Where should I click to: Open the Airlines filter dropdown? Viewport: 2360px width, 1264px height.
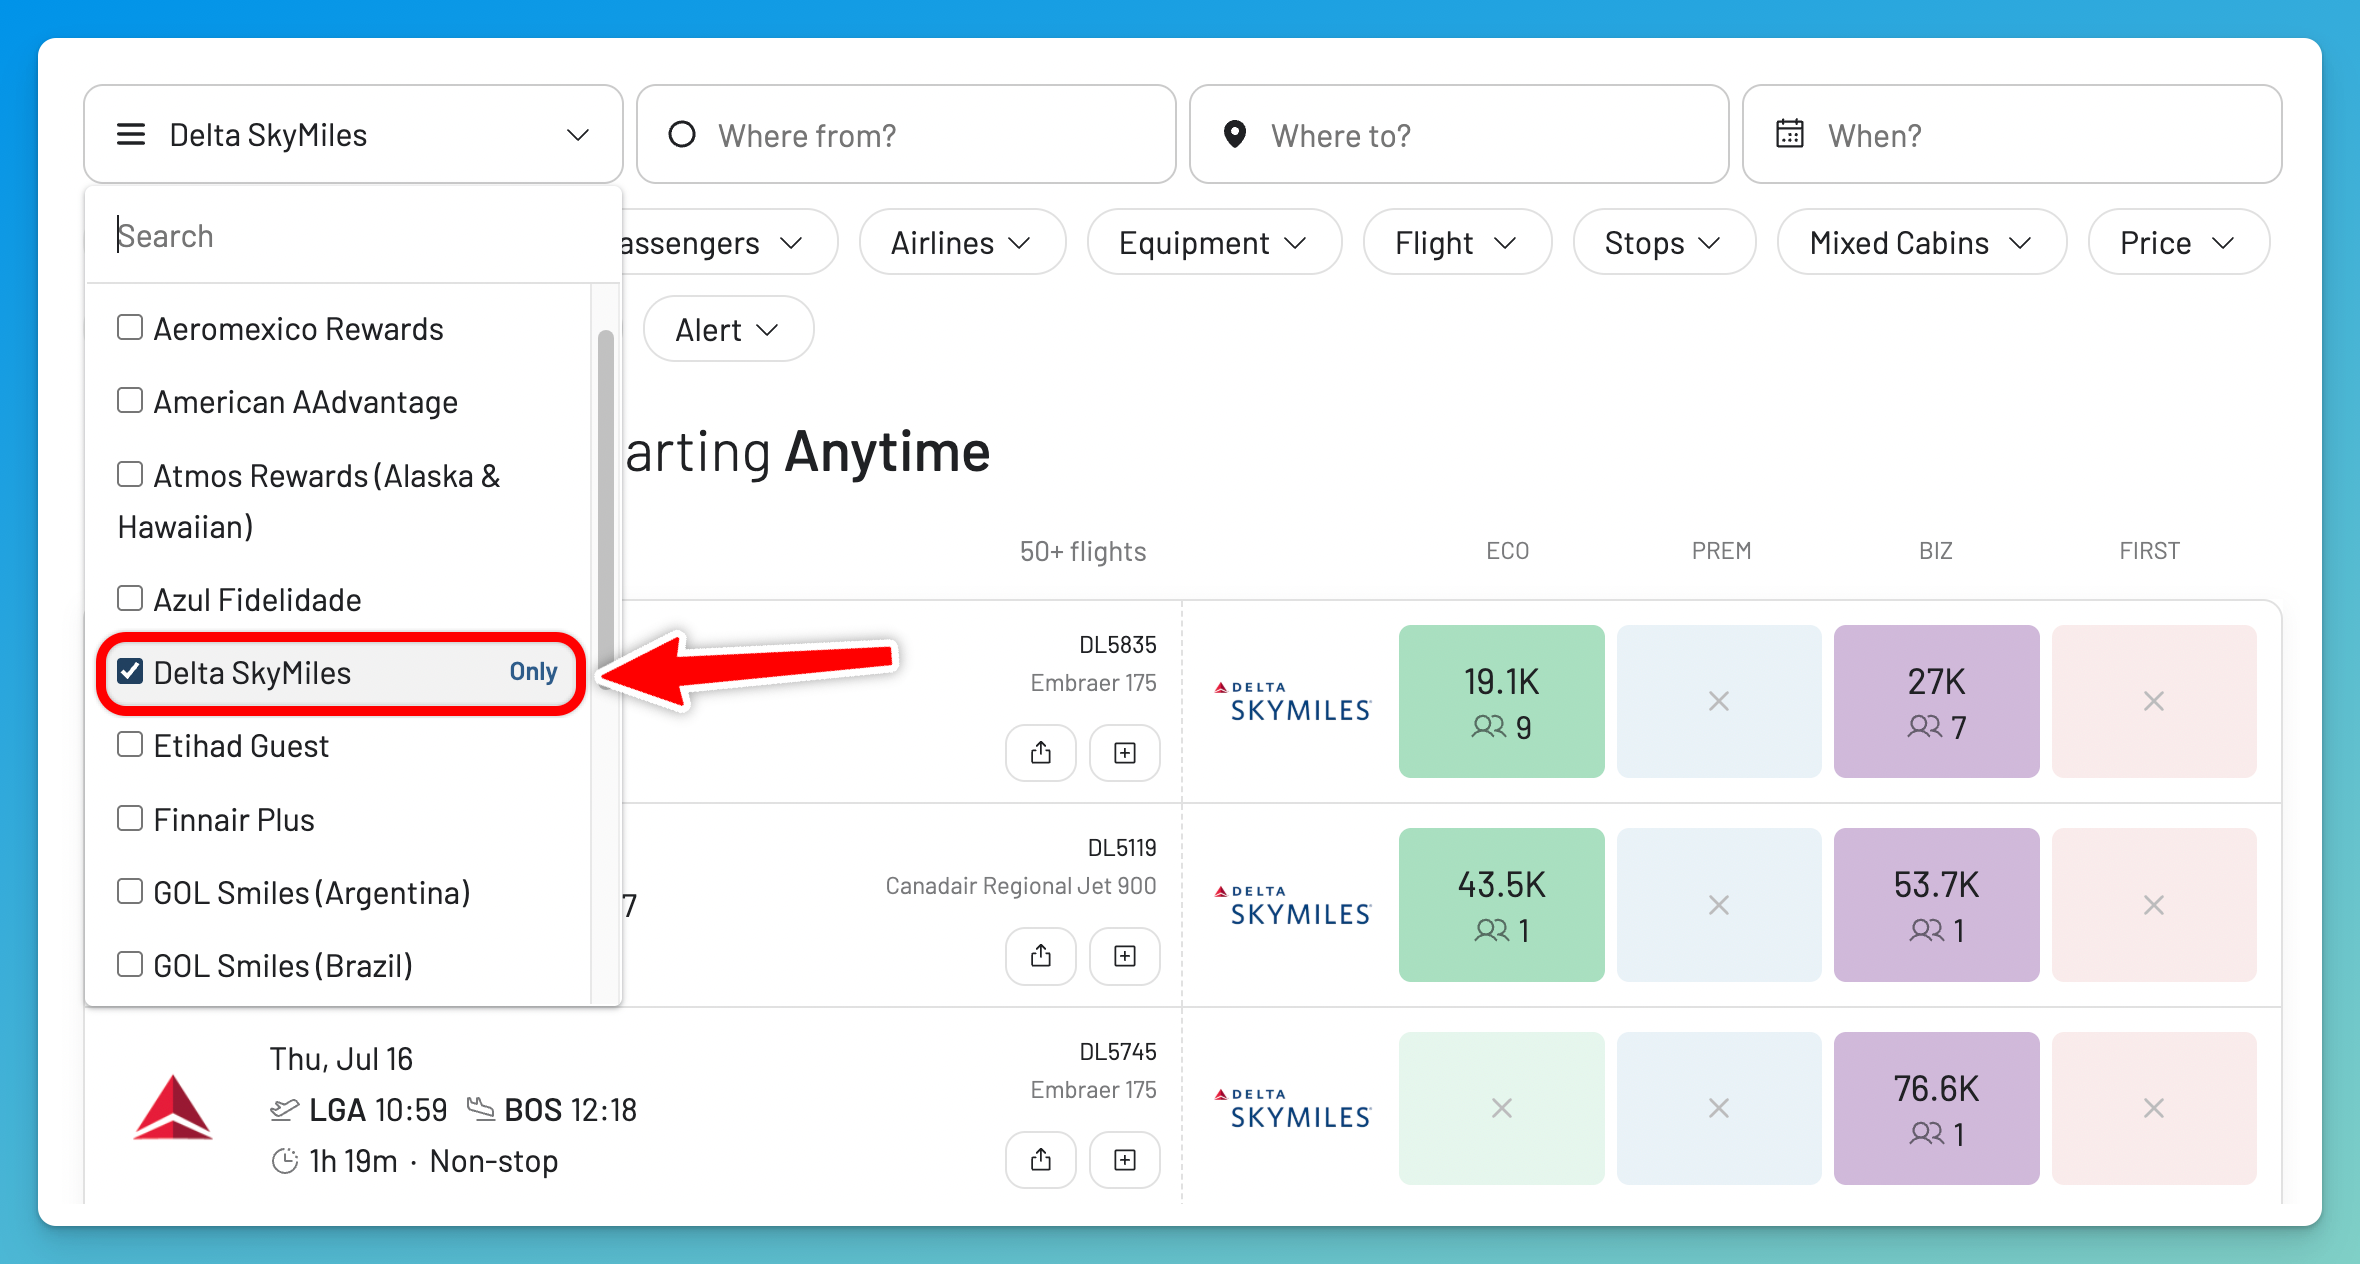pos(962,243)
